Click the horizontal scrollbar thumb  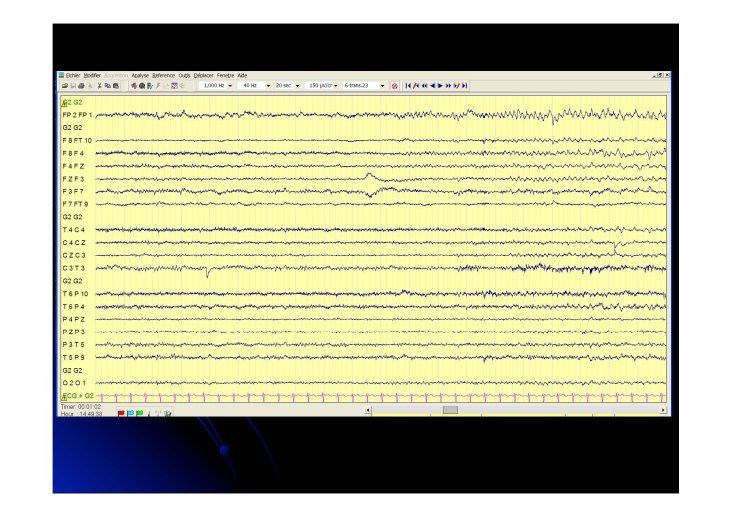point(450,410)
